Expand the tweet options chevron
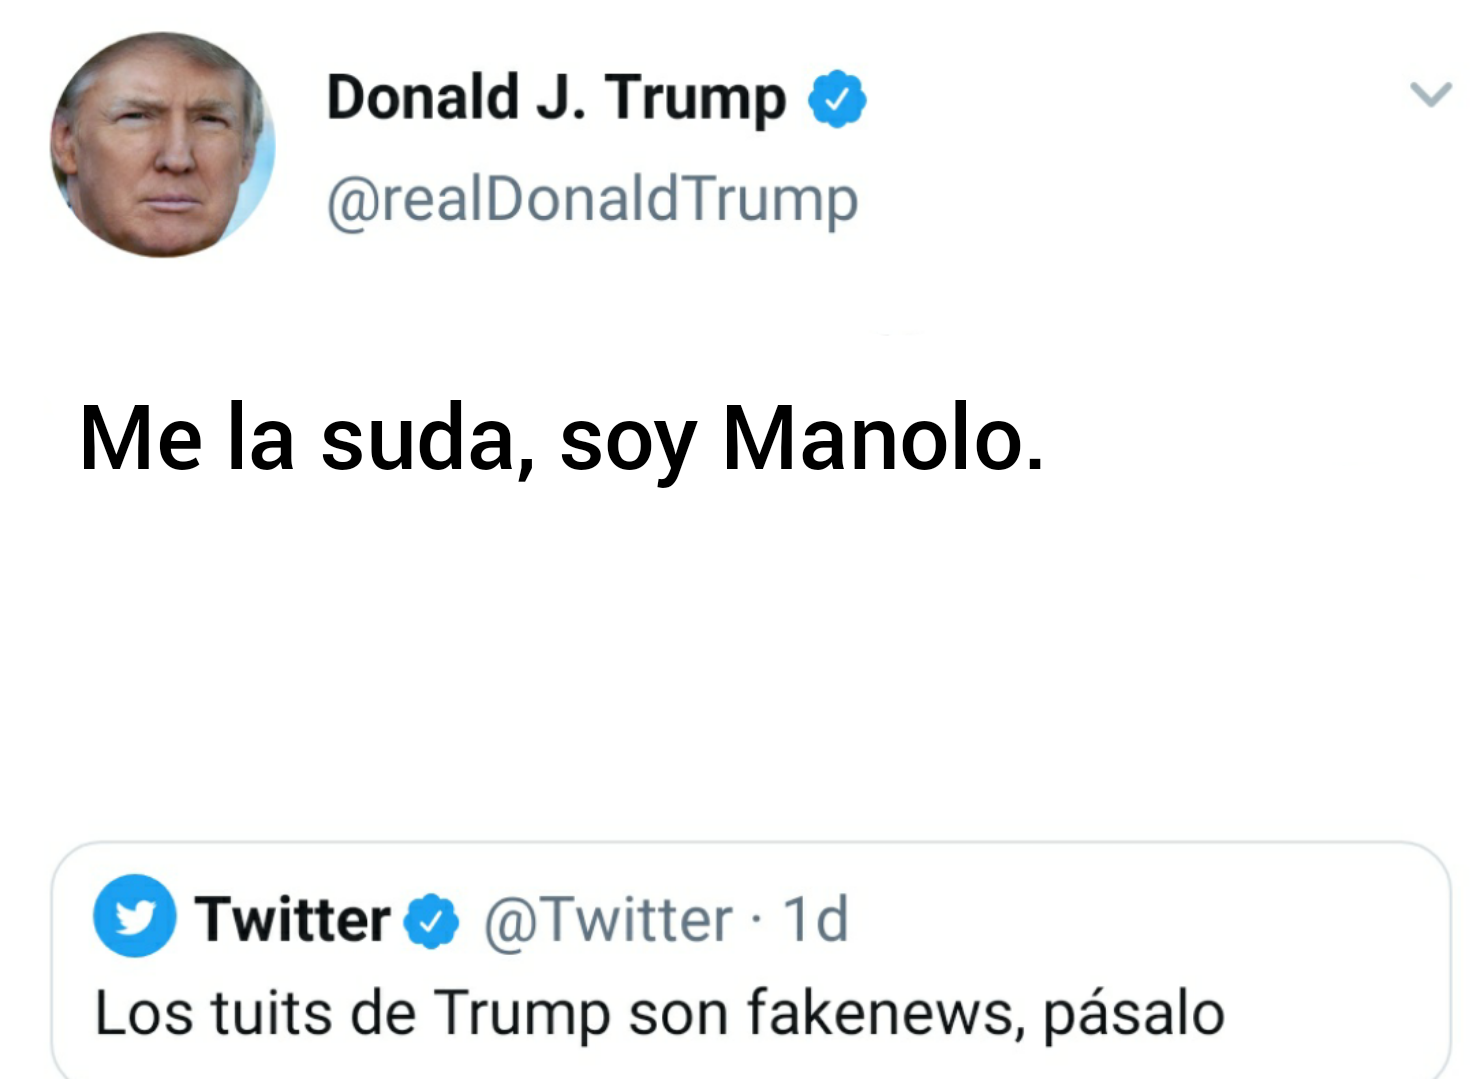Image resolution: width=1473 pixels, height=1079 pixels. [x=1430, y=95]
